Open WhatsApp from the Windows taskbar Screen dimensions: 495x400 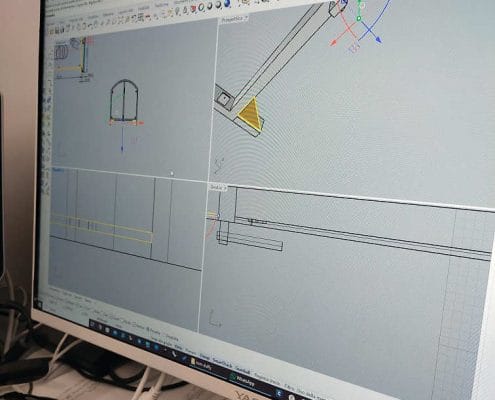coord(242,380)
